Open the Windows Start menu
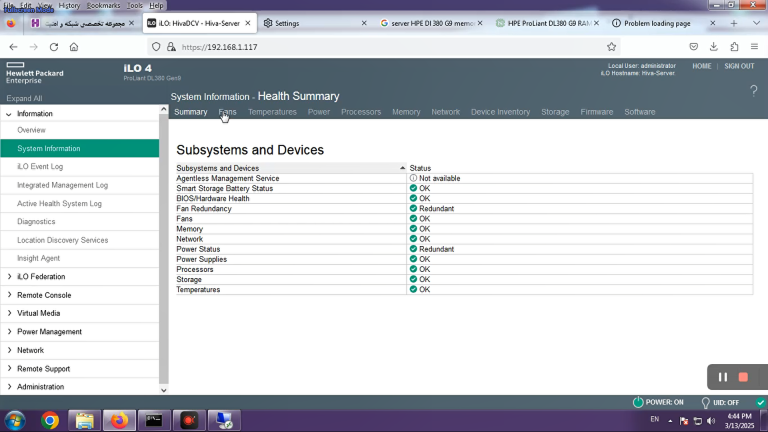Image resolution: width=768 pixels, height=432 pixels. (x=15, y=421)
